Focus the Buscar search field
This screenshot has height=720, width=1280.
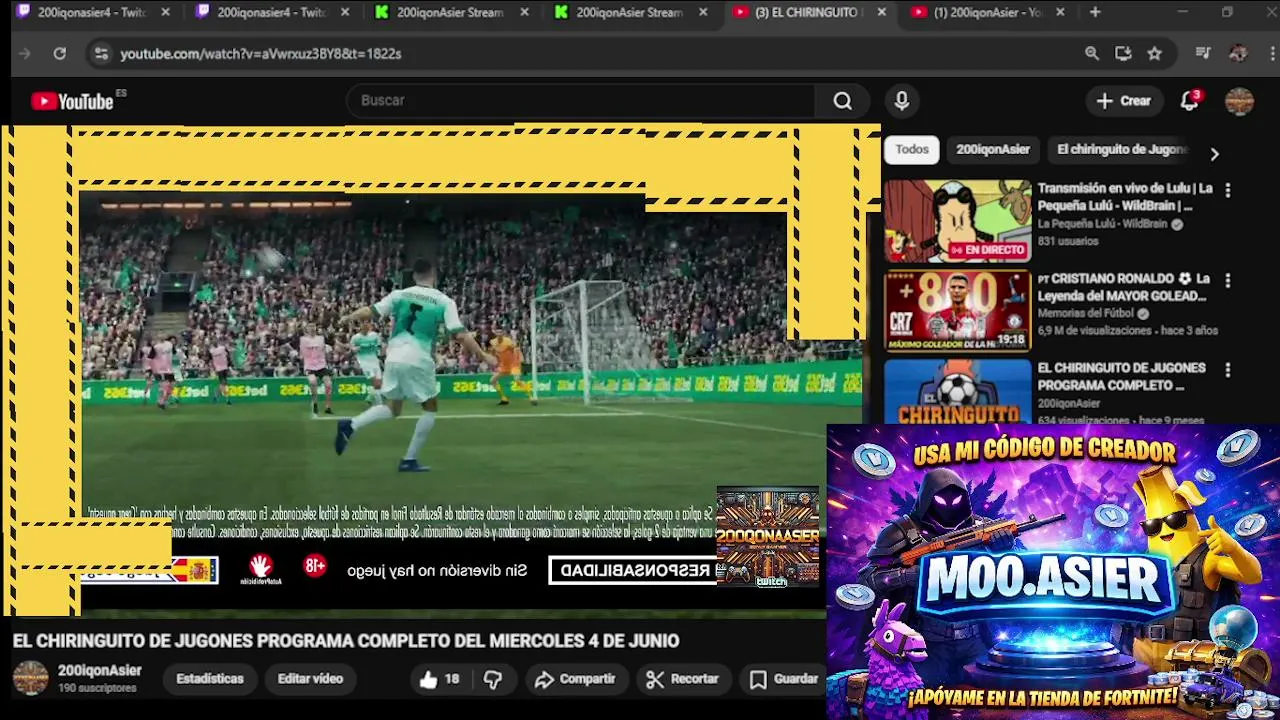[581, 101]
